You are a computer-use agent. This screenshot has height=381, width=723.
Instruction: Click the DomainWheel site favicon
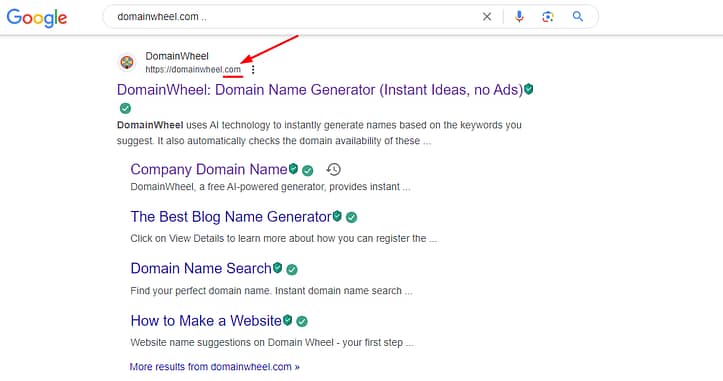127,62
